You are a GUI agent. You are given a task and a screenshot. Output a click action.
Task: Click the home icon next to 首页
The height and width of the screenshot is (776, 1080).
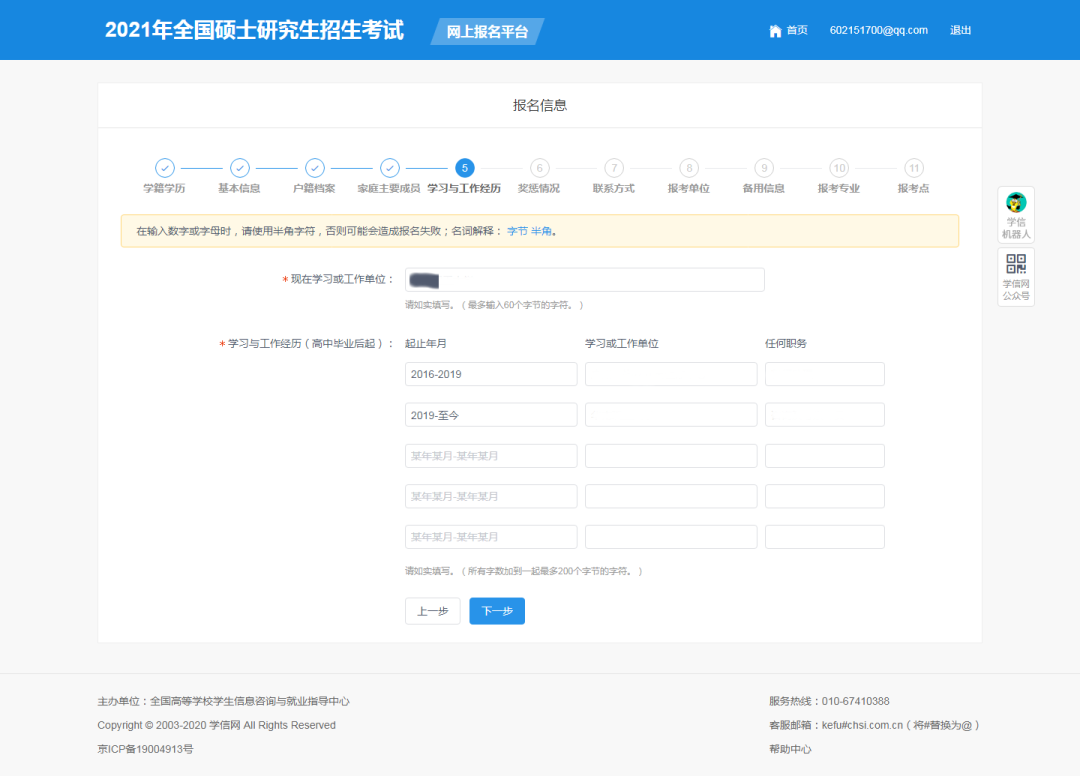coord(775,30)
